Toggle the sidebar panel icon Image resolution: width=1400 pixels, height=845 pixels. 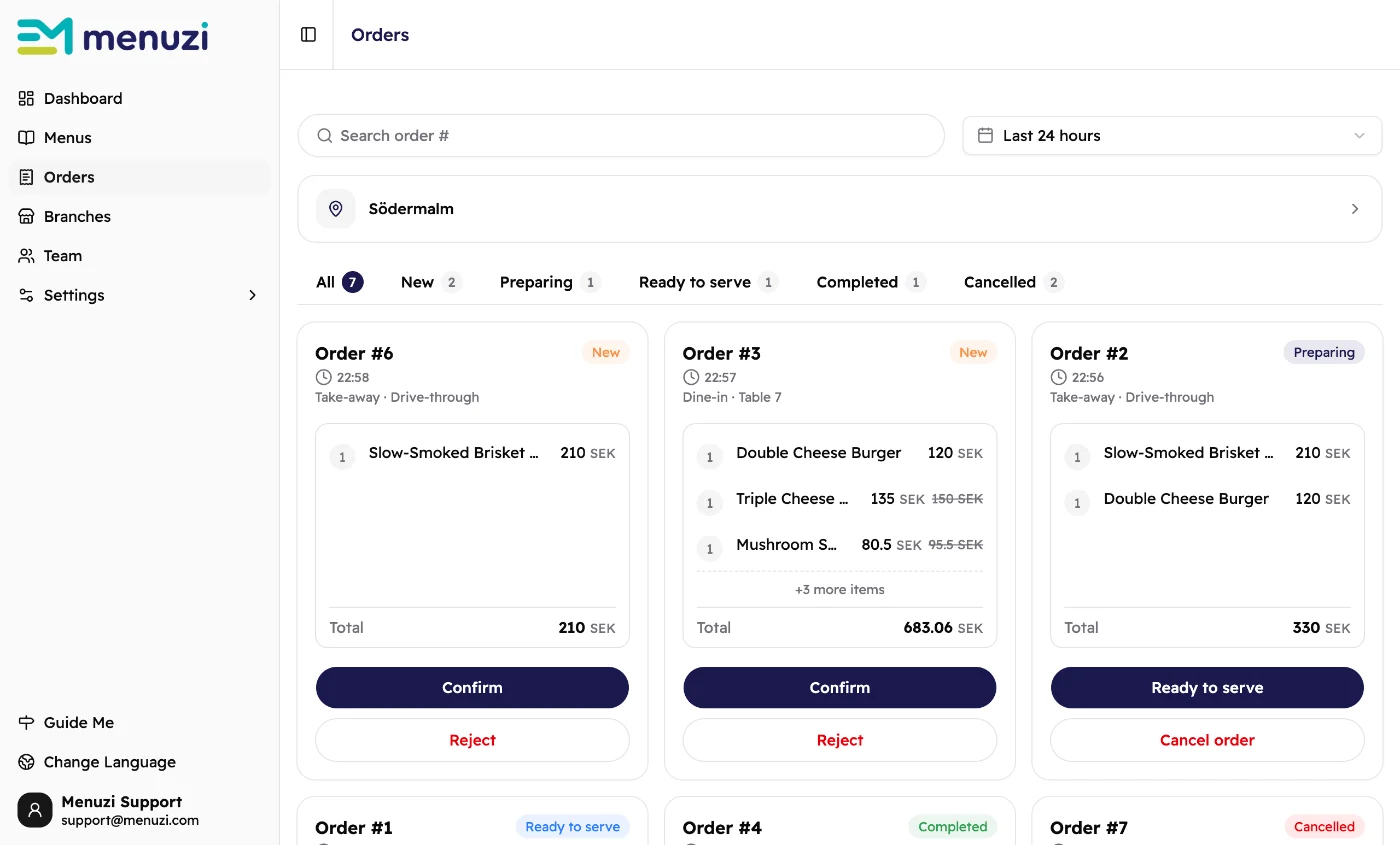[308, 35]
